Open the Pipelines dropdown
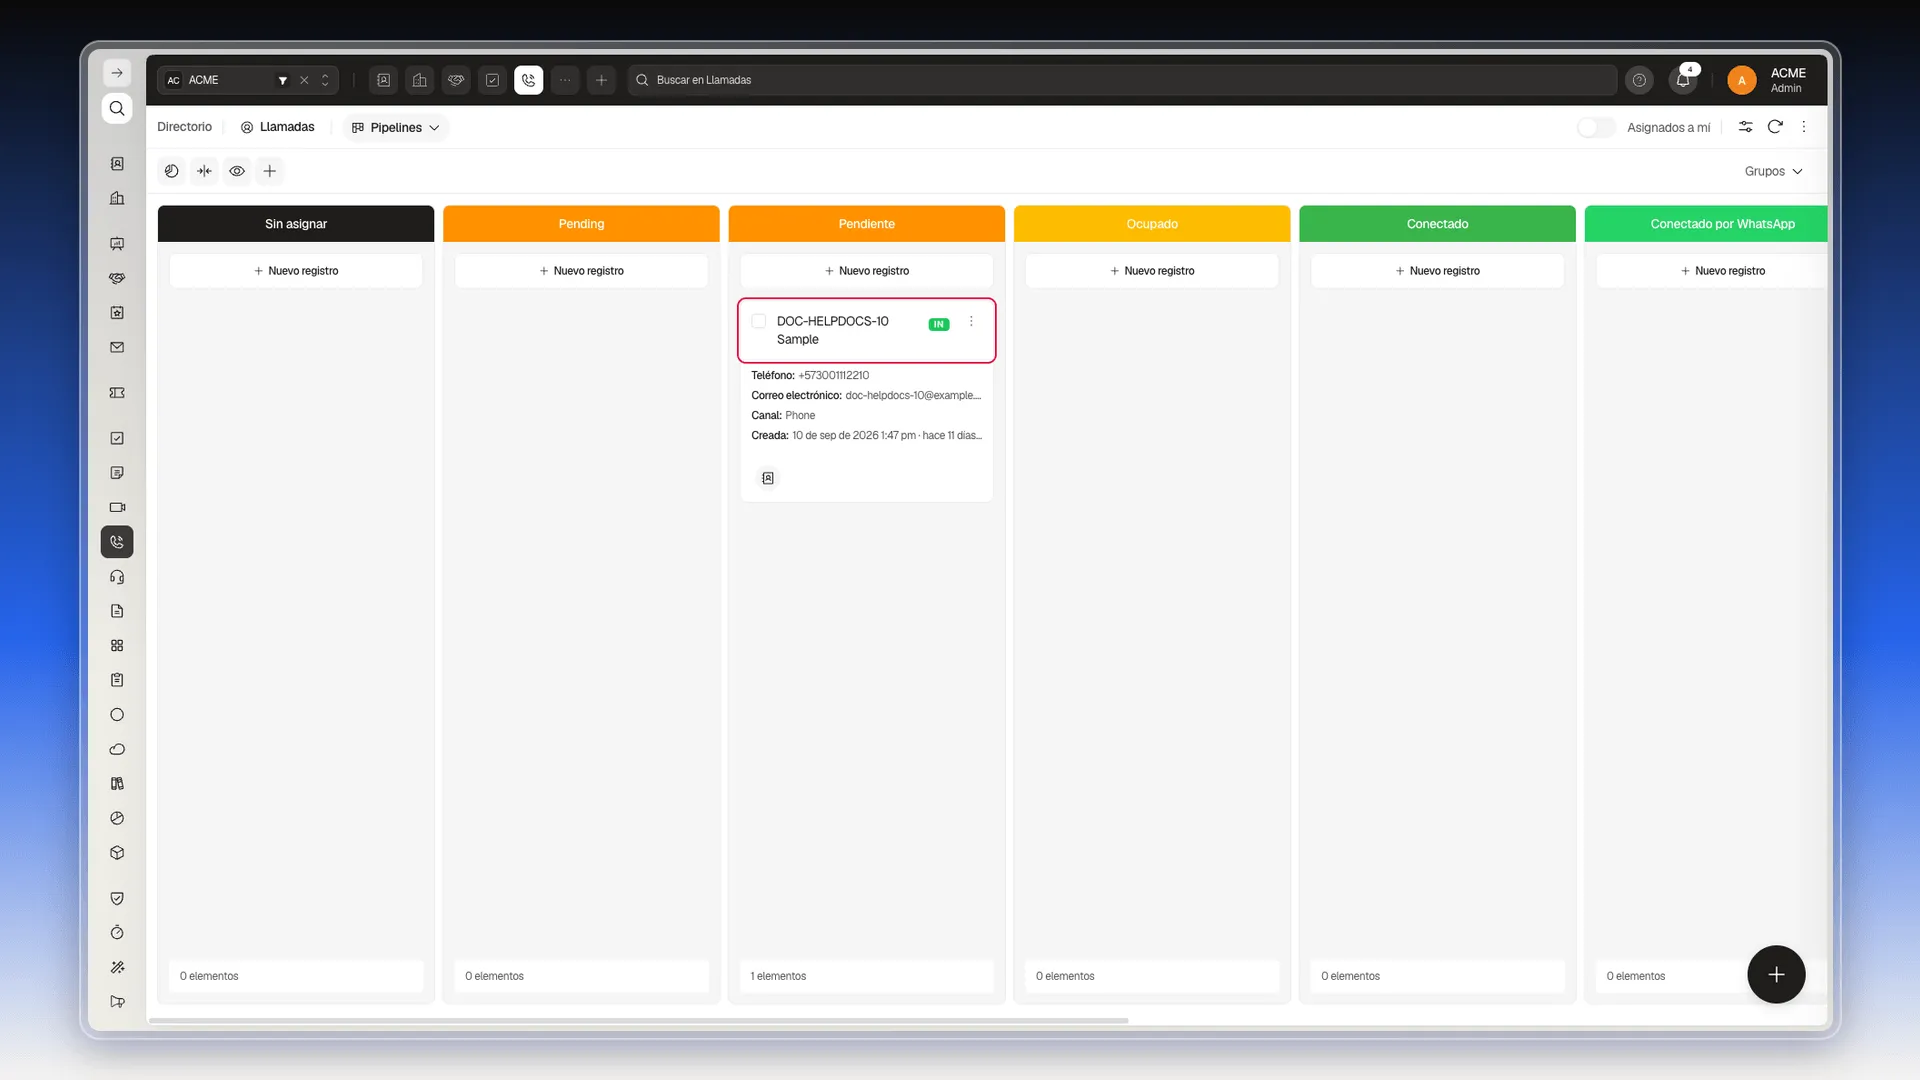The height and width of the screenshot is (1080, 1920). (396, 127)
